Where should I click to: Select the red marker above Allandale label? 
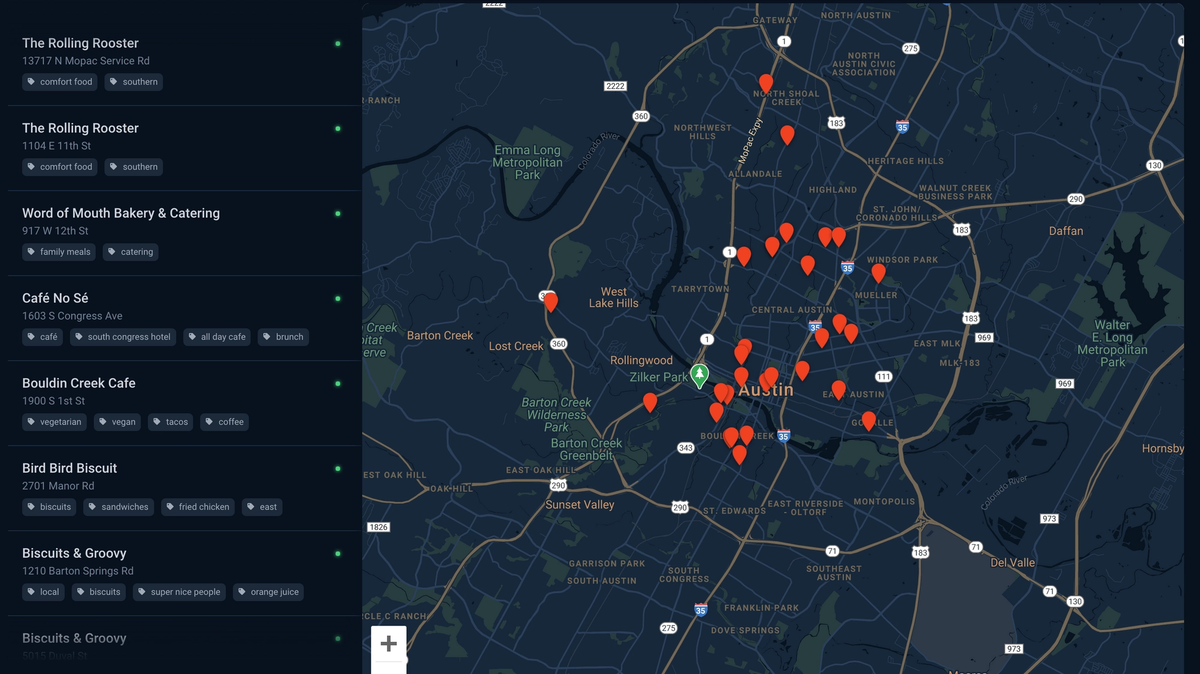click(x=787, y=135)
